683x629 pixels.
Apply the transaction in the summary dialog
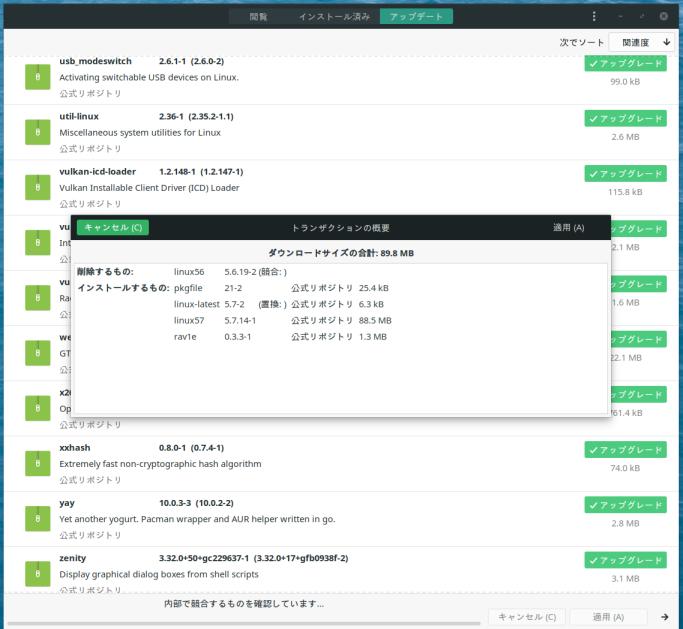point(568,227)
